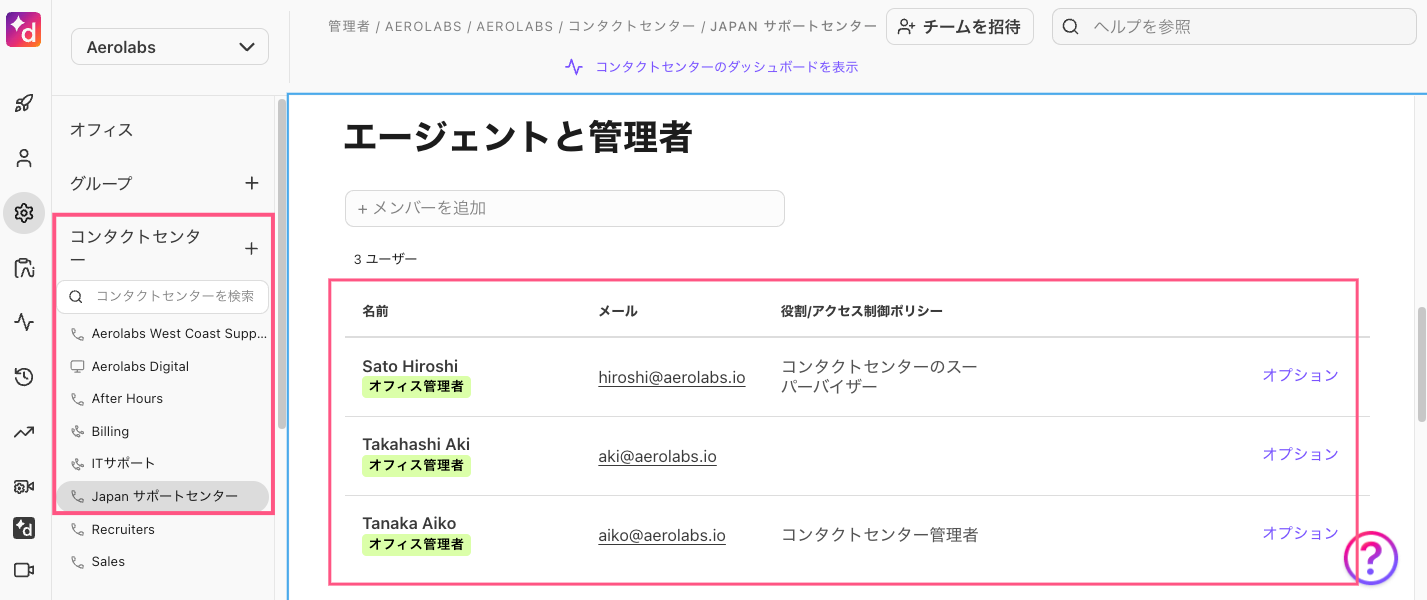This screenshot has width=1427, height=600.
Task: Click the plus icon next to グループ
Action: click(252, 183)
